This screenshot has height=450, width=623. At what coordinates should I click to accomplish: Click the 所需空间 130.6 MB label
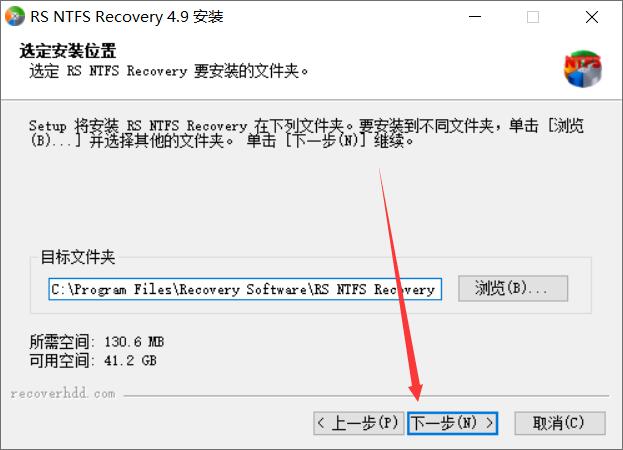[x=97, y=342]
